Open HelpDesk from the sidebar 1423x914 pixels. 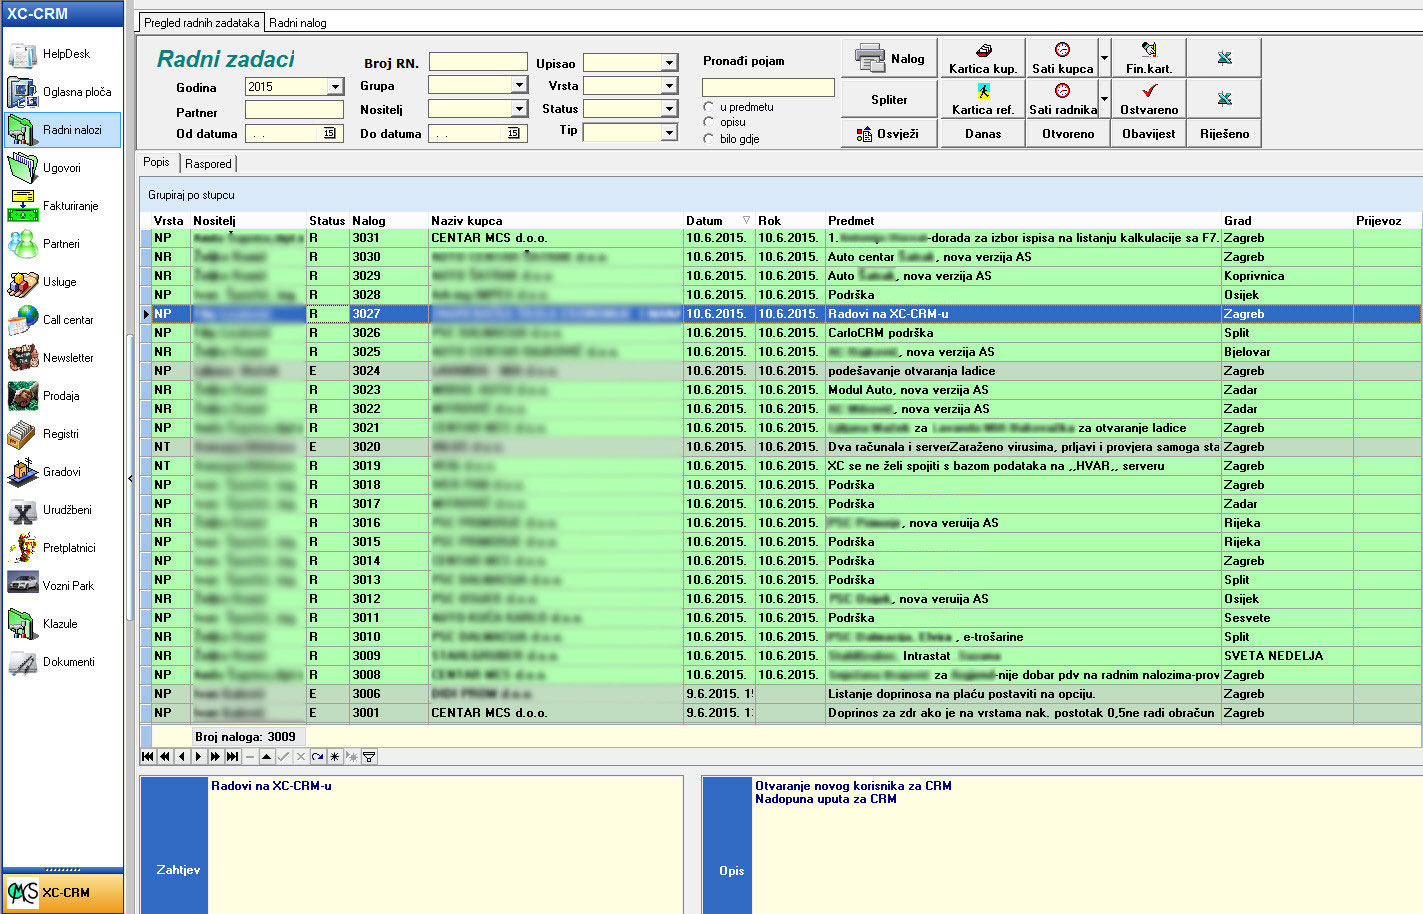[62, 54]
